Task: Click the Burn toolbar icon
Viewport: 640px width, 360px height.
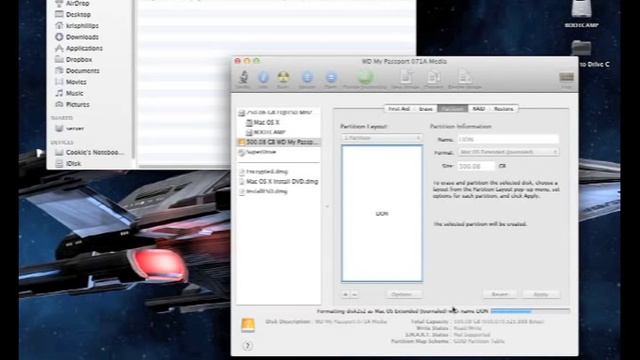Action: (x=283, y=78)
